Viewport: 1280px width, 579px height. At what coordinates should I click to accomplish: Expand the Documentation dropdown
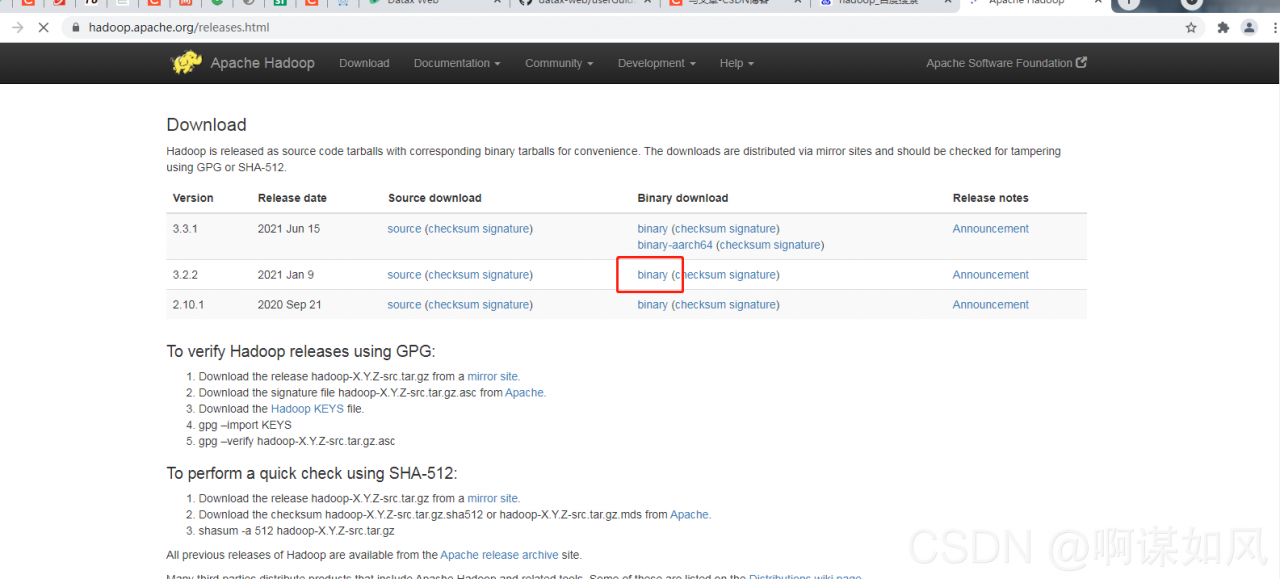(x=457, y=63)
